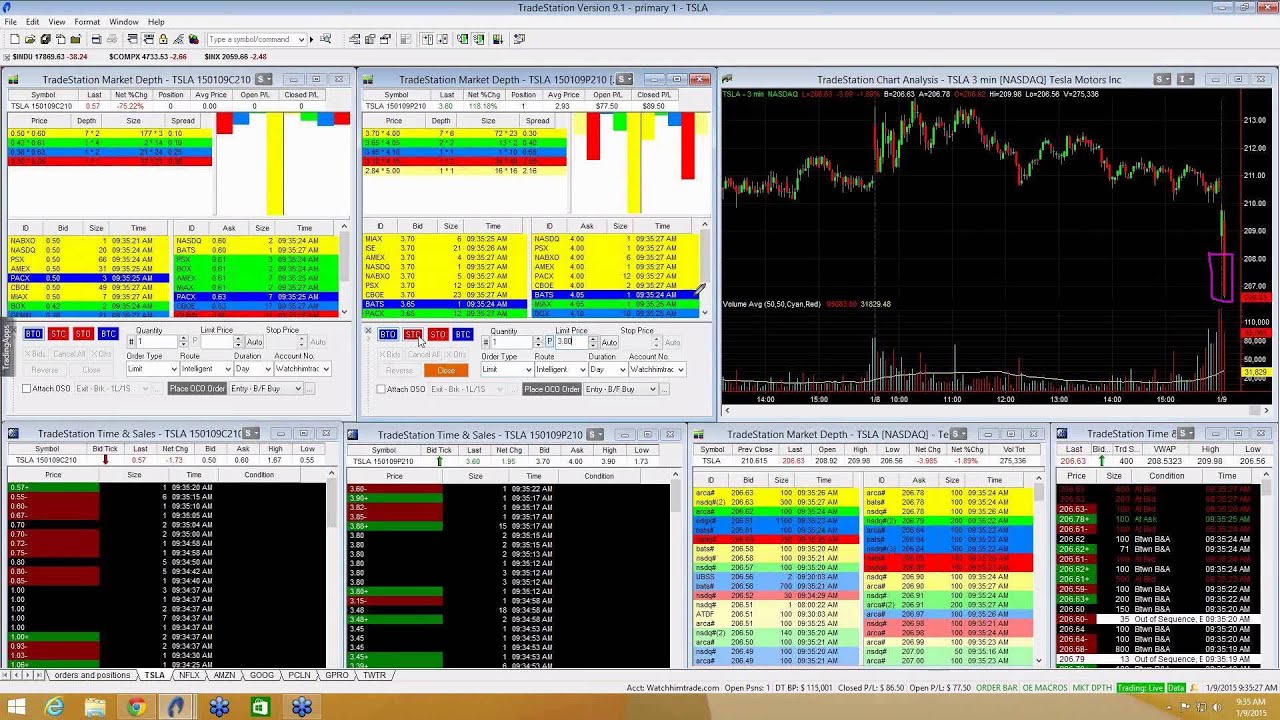Click MKT DPTH in the status bar

coord(1090,688)
